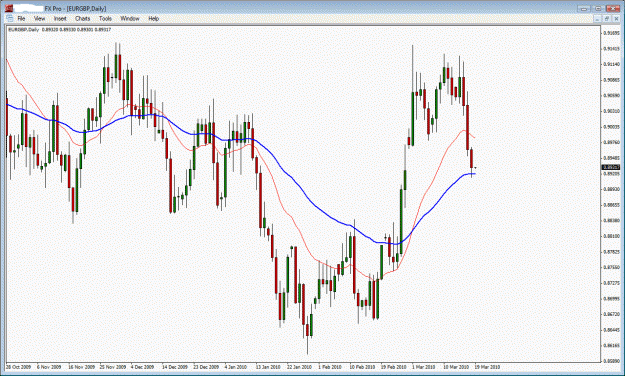Viewport: 625px width, 376px height.
Task: Click the 0.88930 price axis label
Action: [611, 189]
